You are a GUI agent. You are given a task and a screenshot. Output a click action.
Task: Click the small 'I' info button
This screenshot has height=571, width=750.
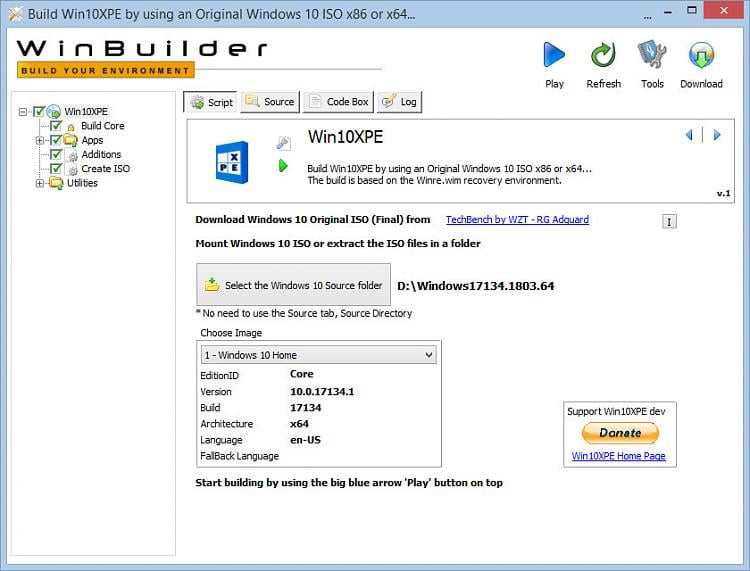(x=669, y=221)
